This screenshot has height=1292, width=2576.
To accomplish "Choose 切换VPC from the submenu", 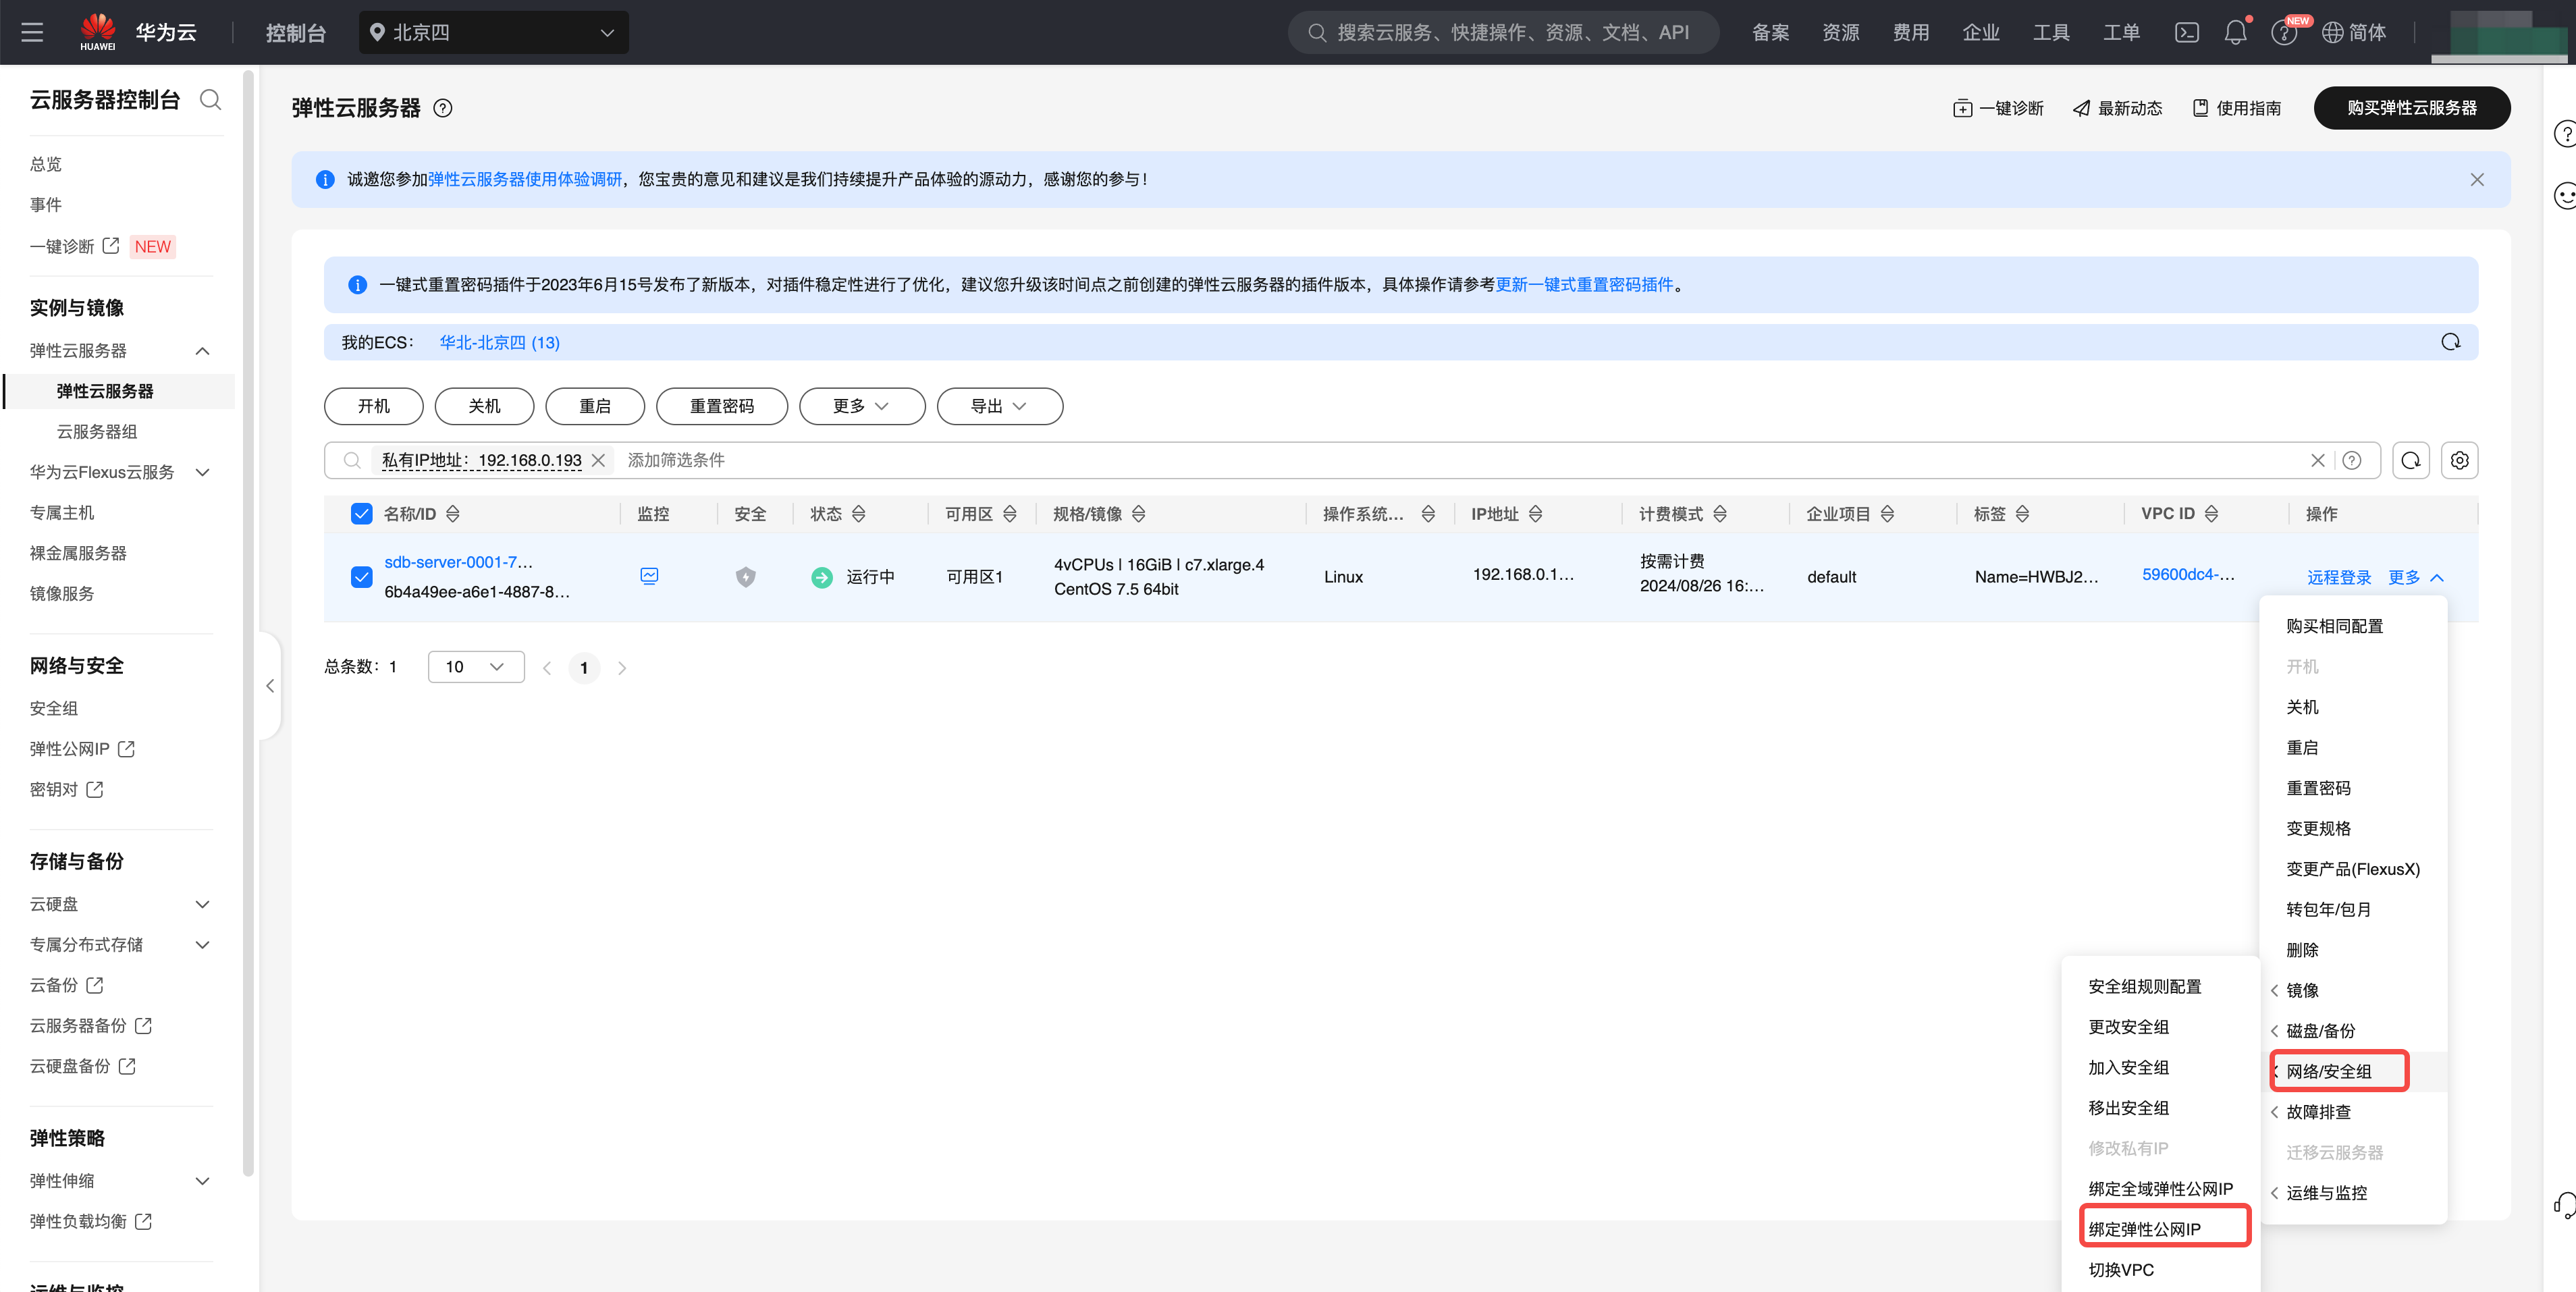I will coord(2121,1270).
